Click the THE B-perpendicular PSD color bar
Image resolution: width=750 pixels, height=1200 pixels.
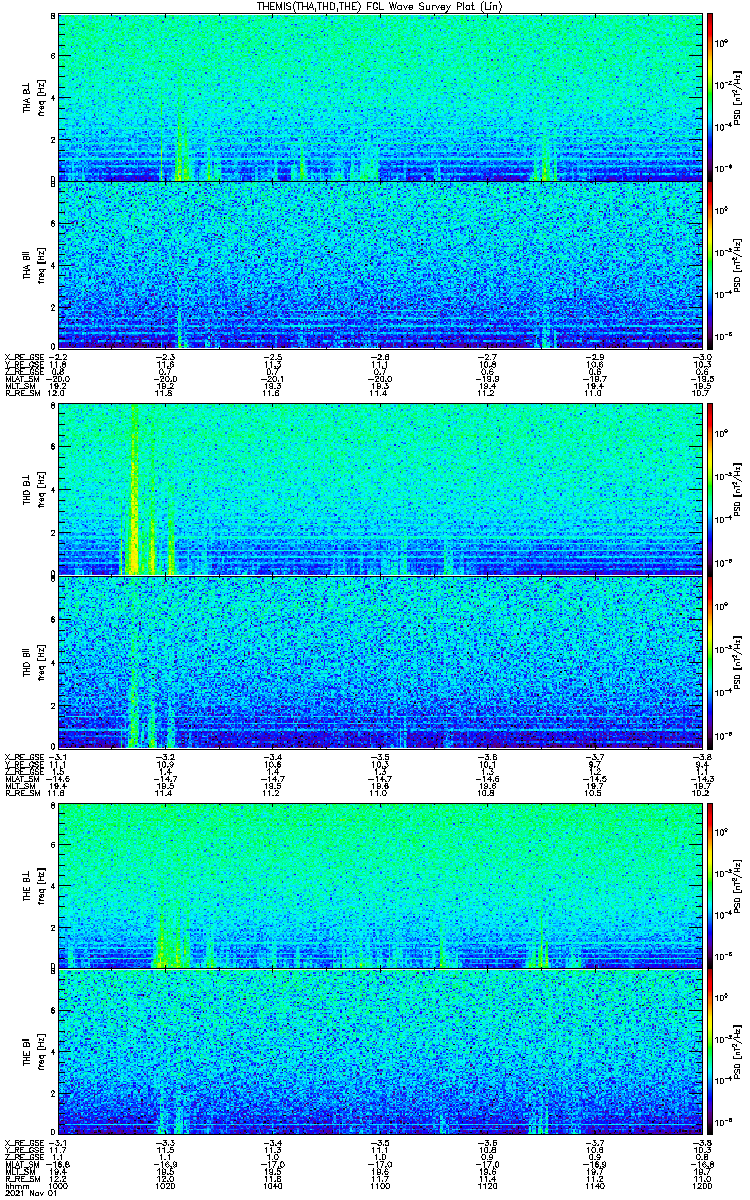[711, 884]
